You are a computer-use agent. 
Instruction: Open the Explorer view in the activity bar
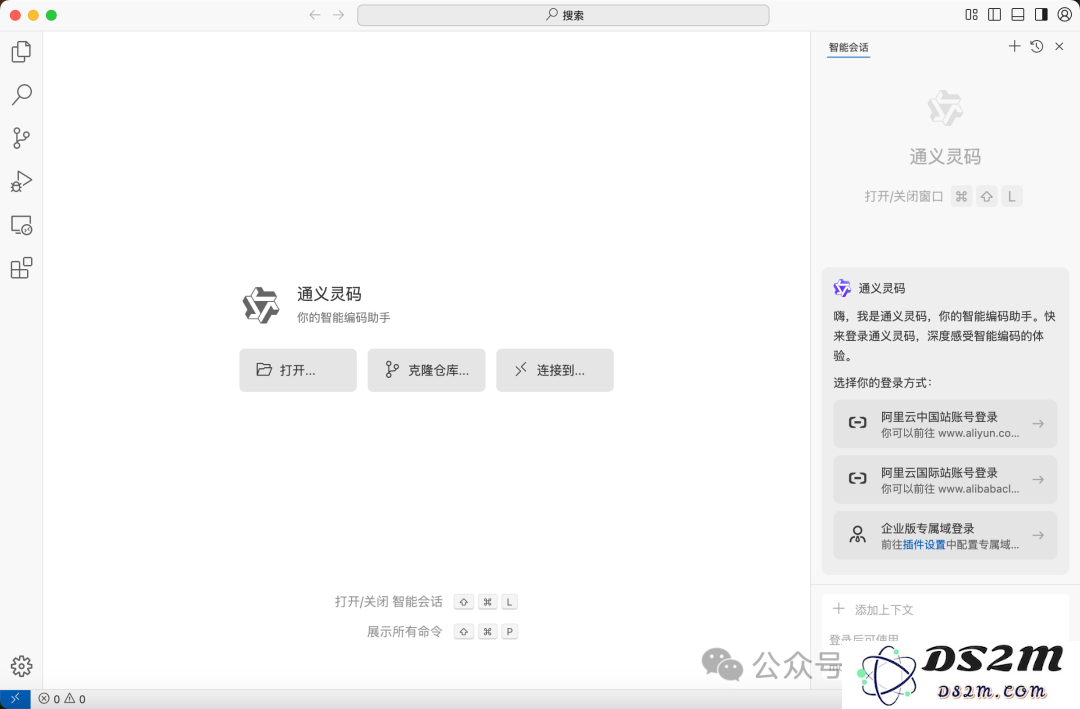coord(21,52)
